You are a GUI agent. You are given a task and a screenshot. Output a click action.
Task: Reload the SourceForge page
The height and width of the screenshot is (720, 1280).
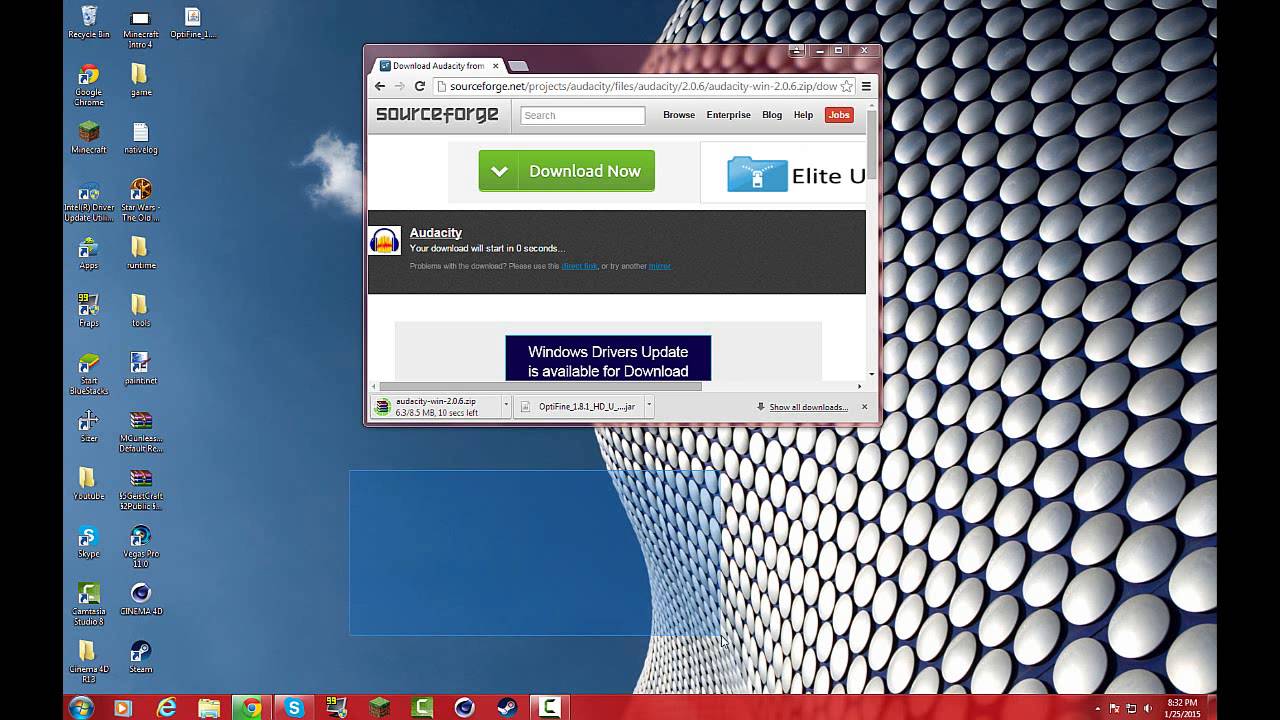(420, 86)
